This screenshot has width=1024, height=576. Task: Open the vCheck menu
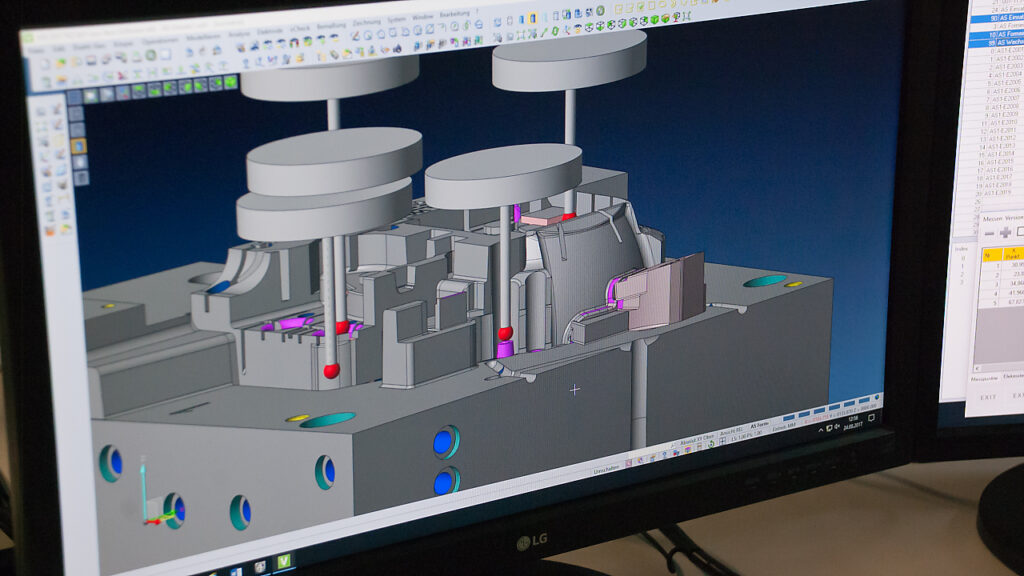(300, 29)
